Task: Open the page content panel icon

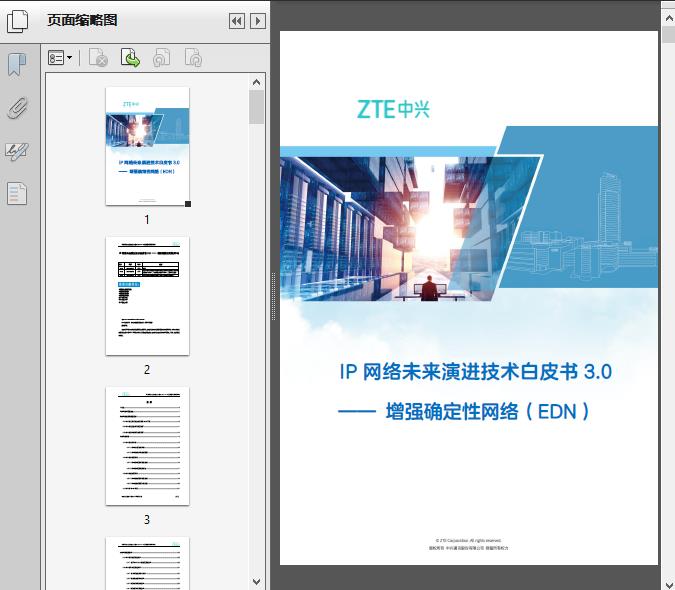Action: point(17,194)
